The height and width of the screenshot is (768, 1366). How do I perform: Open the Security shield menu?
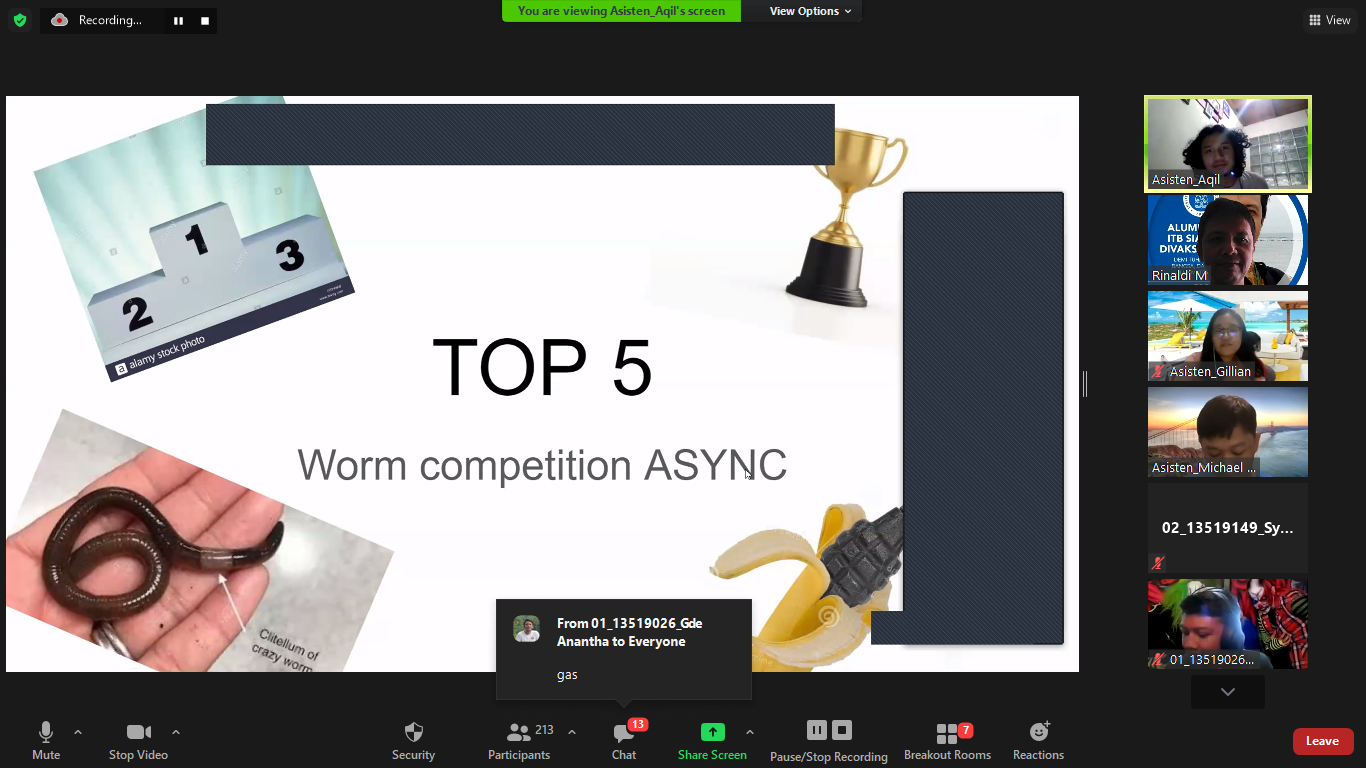413,741
